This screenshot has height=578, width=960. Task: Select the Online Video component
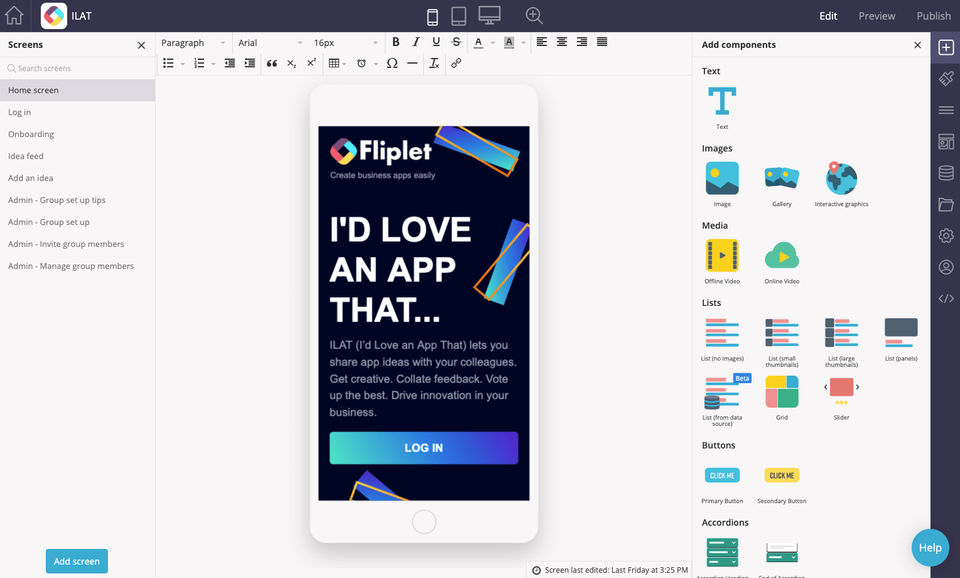782,257
